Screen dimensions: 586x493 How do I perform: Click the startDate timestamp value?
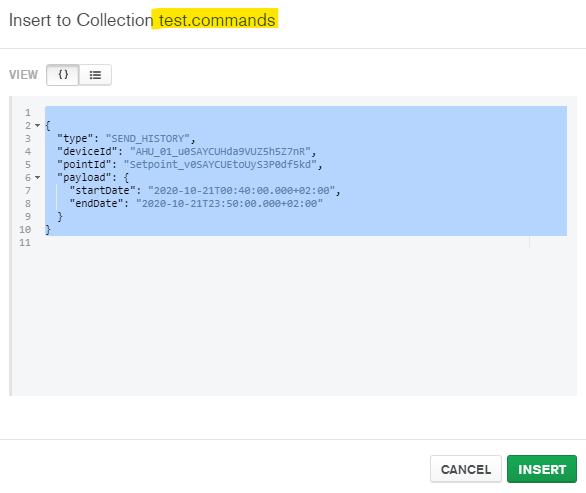click(241, 191)
